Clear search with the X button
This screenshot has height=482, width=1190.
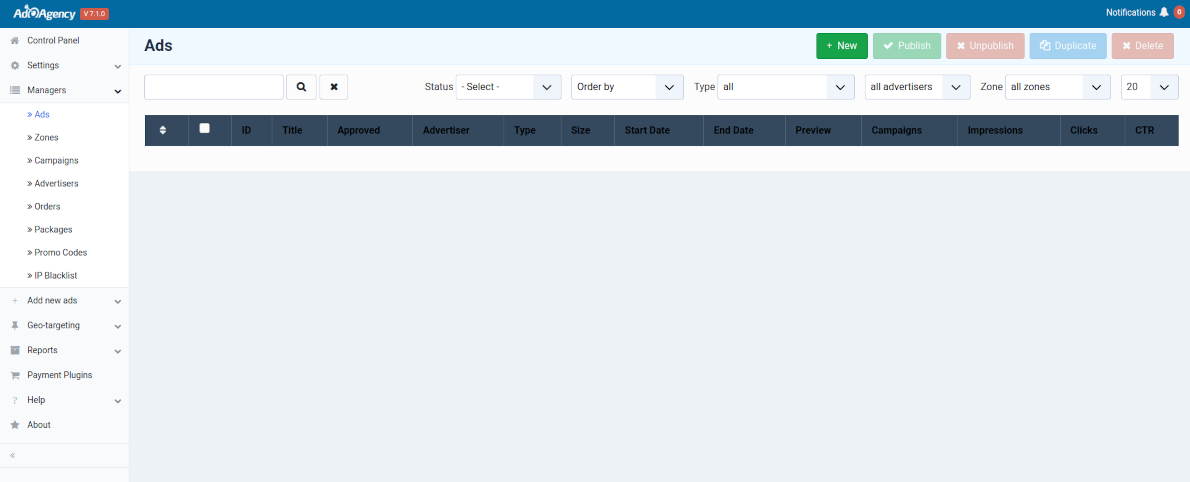coord(334,87)
